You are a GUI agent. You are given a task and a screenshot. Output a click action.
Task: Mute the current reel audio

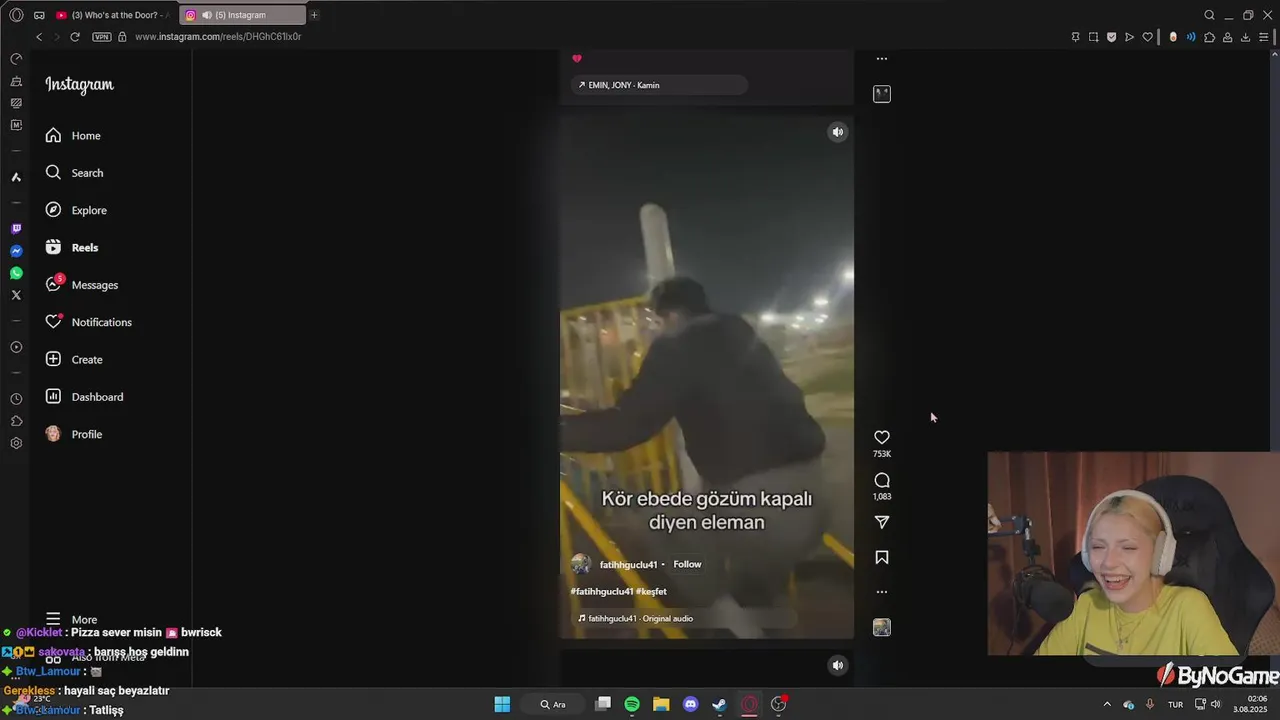(838, 132)
